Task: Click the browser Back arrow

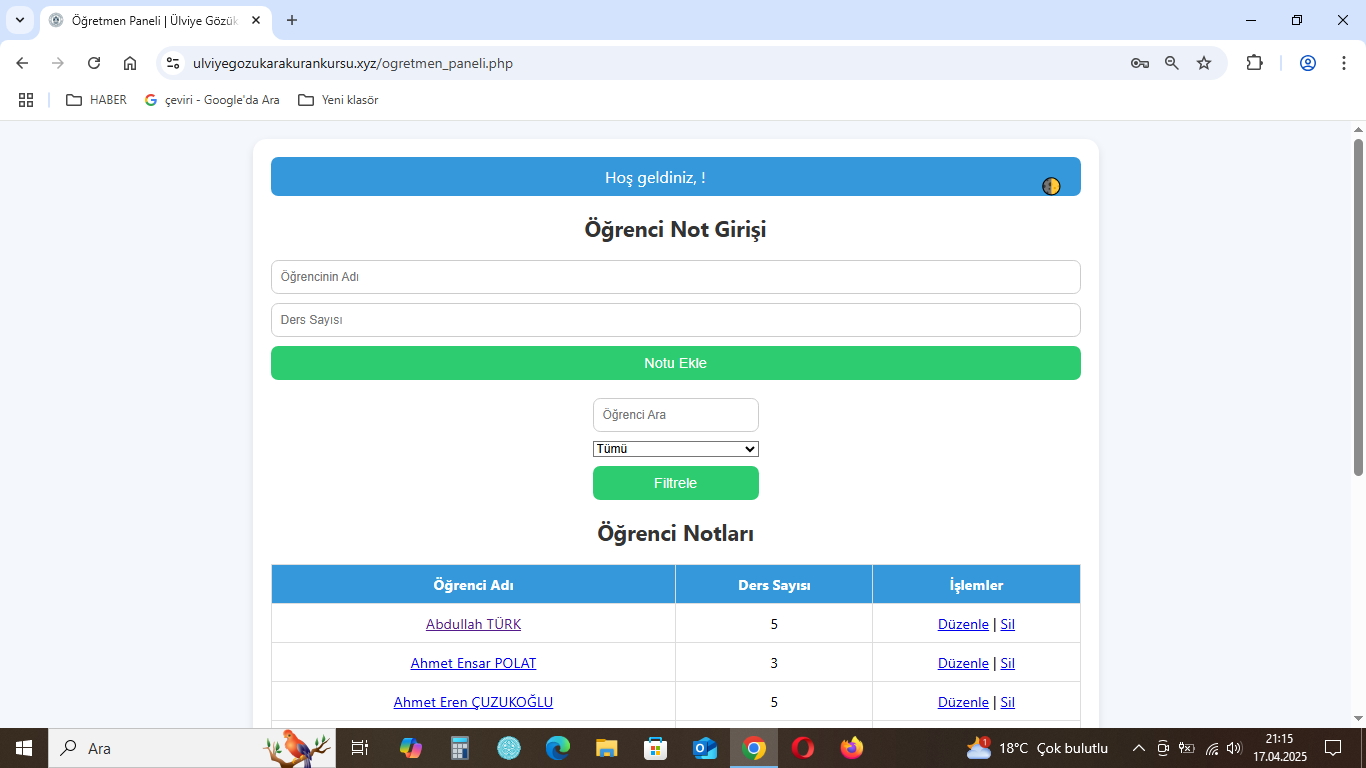Action: [22, 63]
